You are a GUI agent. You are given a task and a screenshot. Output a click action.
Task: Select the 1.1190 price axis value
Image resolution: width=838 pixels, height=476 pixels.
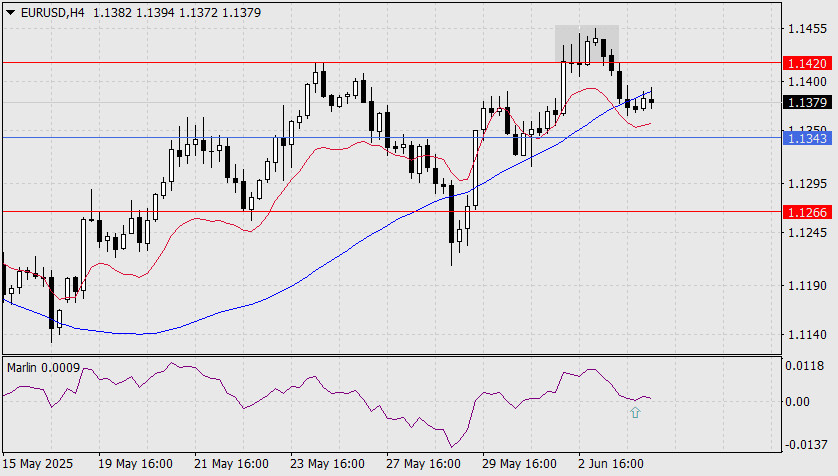coord(807,286)
